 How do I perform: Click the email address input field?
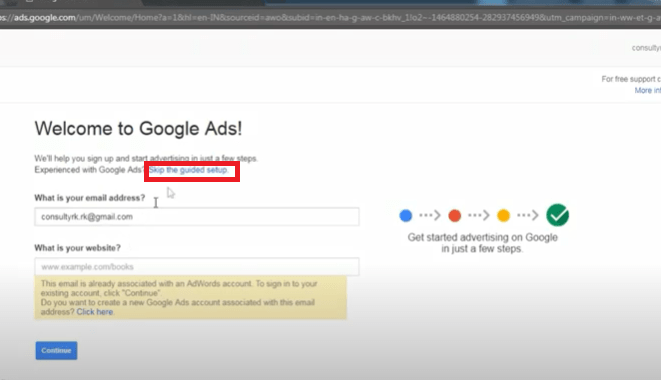[x=197, y=217]
